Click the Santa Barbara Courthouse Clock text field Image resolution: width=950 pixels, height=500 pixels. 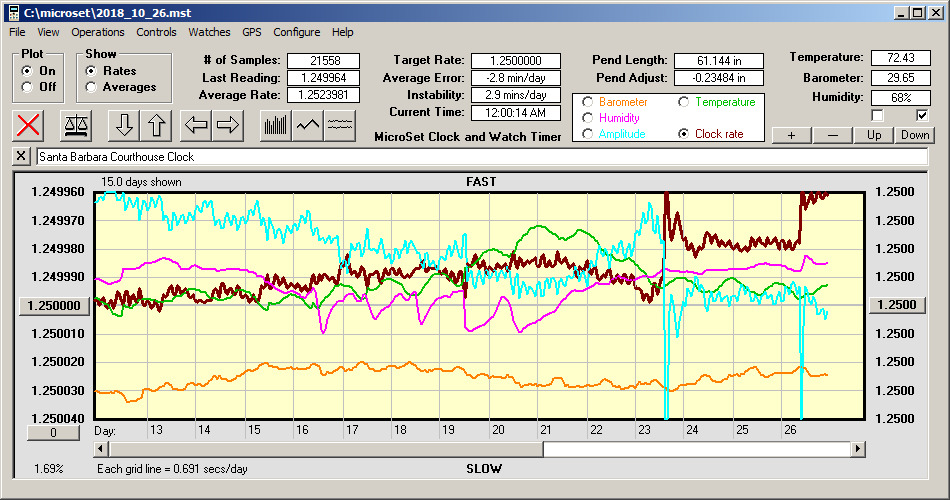coord(480,157)
